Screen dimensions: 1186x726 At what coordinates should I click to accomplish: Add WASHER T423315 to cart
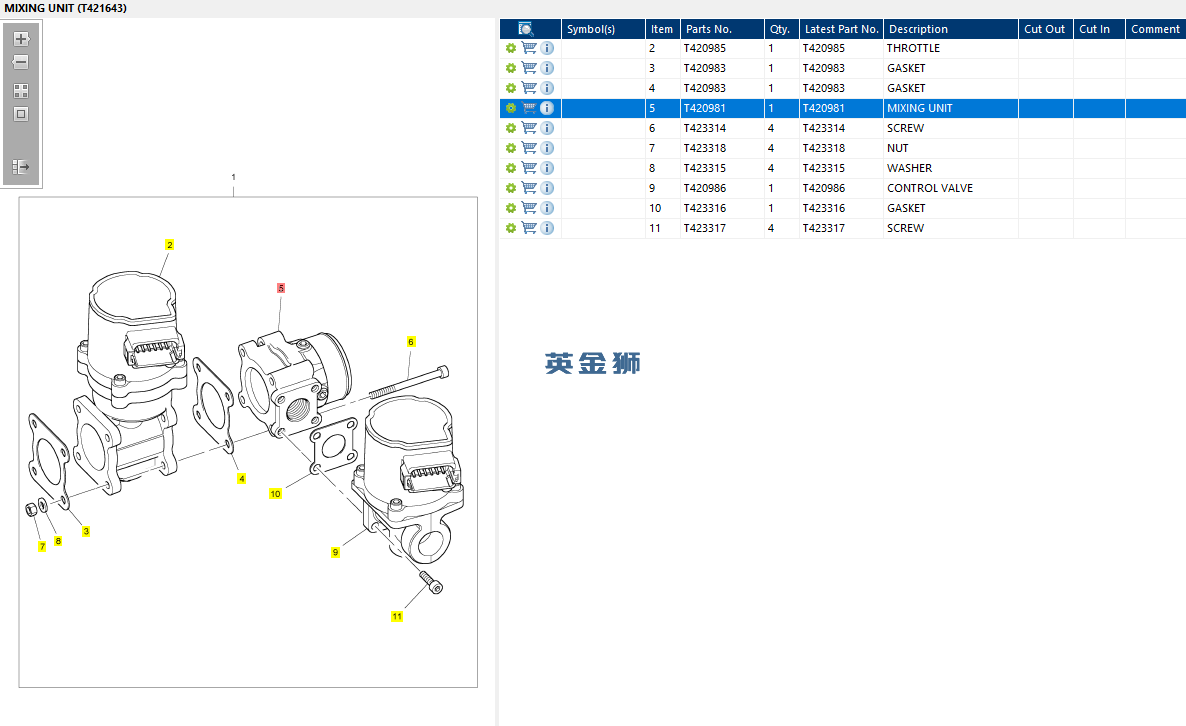coord(529,168)
